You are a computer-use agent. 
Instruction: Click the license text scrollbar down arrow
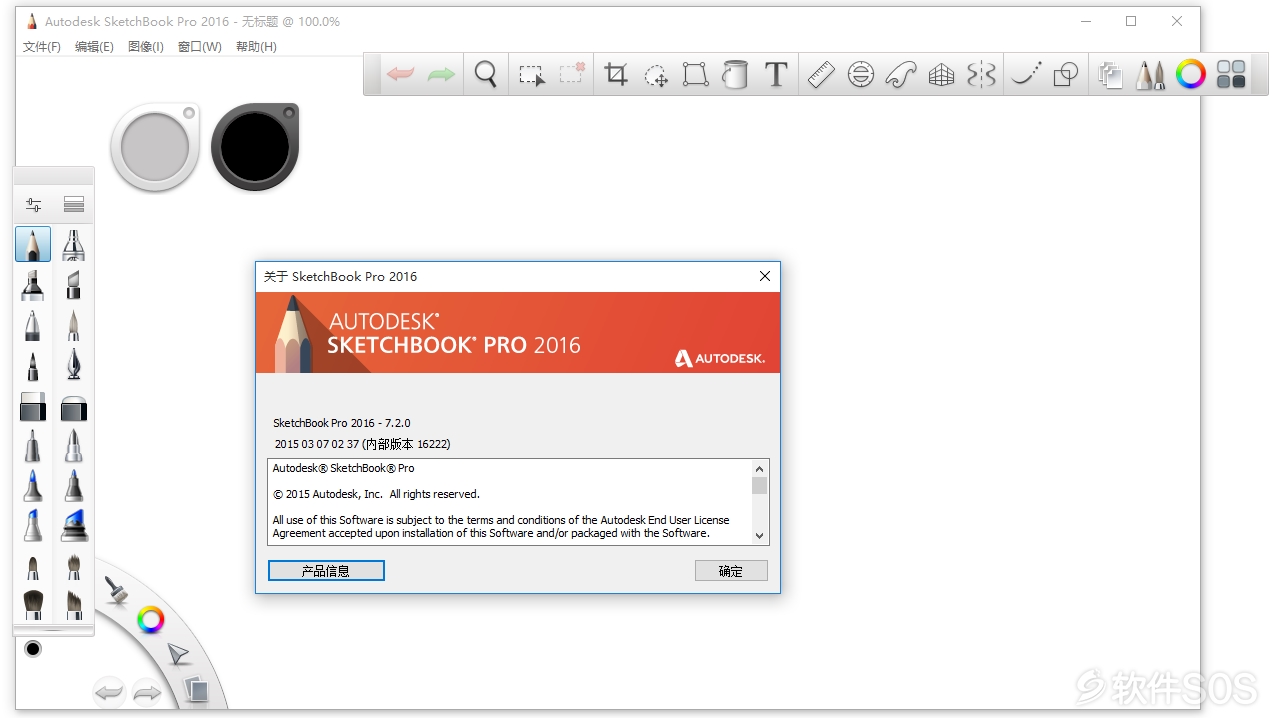click(760, 536)
